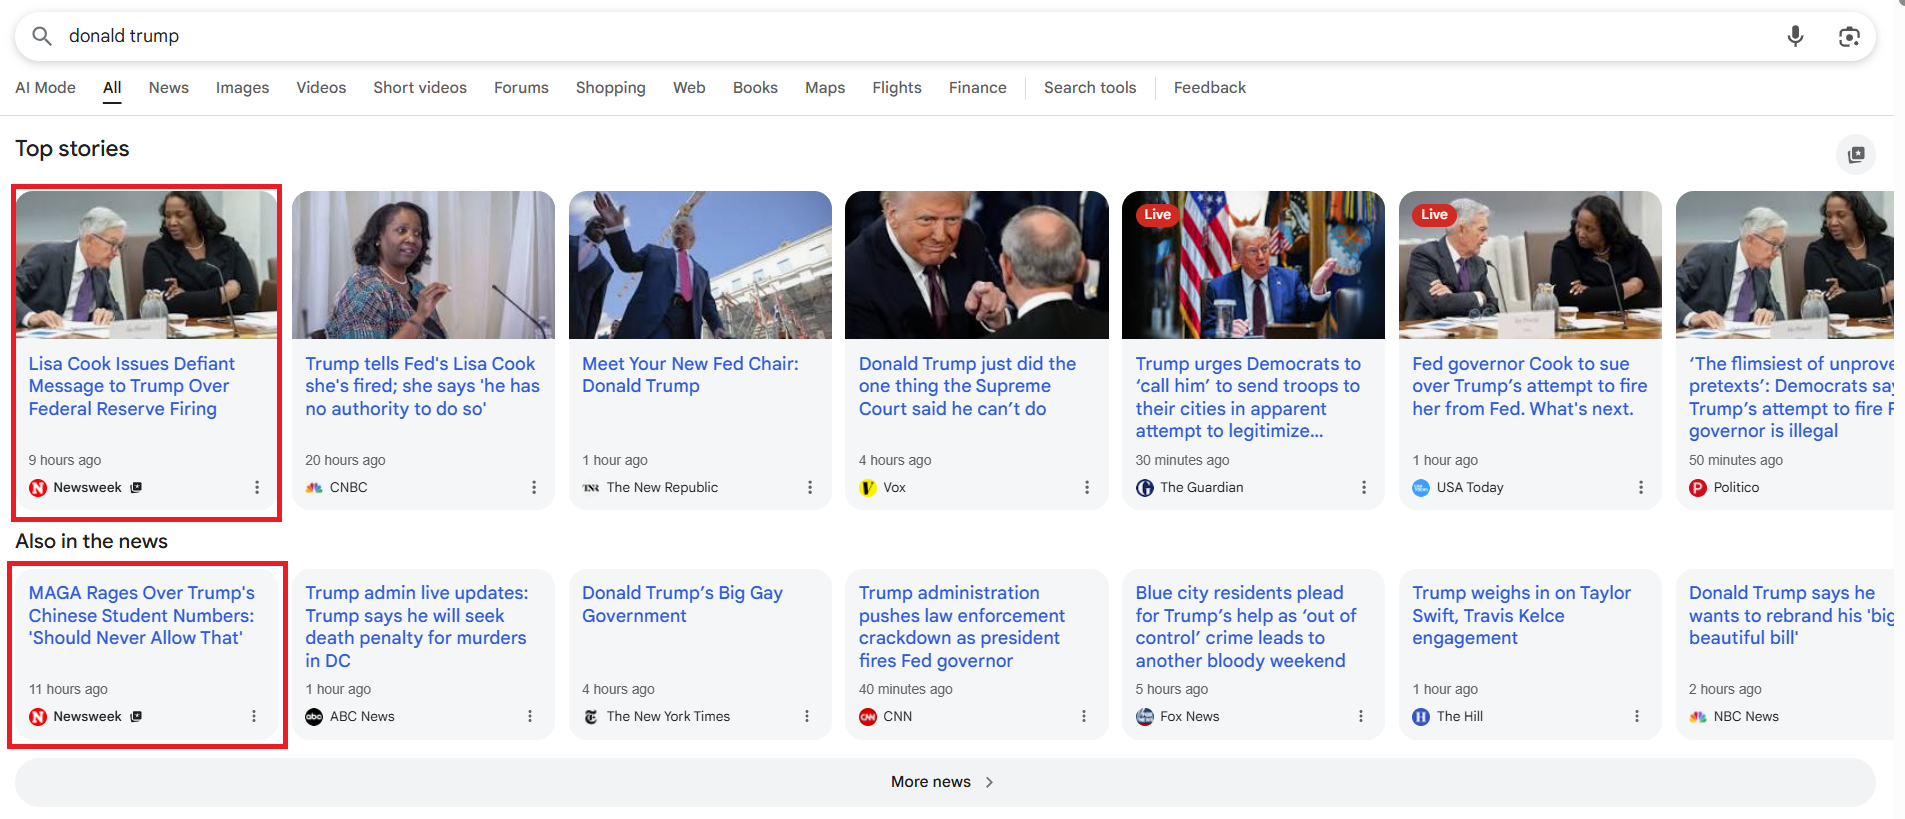The height and width of the screenshot is (819, 1905).
Task: Click the New Republic story thumbnail image
Action: tap(700, 265)
